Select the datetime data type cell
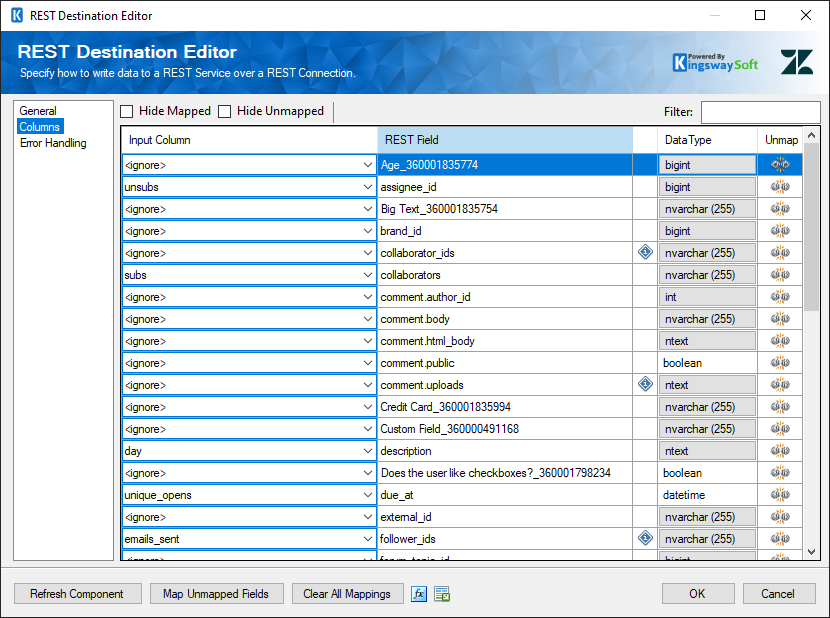The width and height of the screenshot is (830, 618). click(708, 495)
